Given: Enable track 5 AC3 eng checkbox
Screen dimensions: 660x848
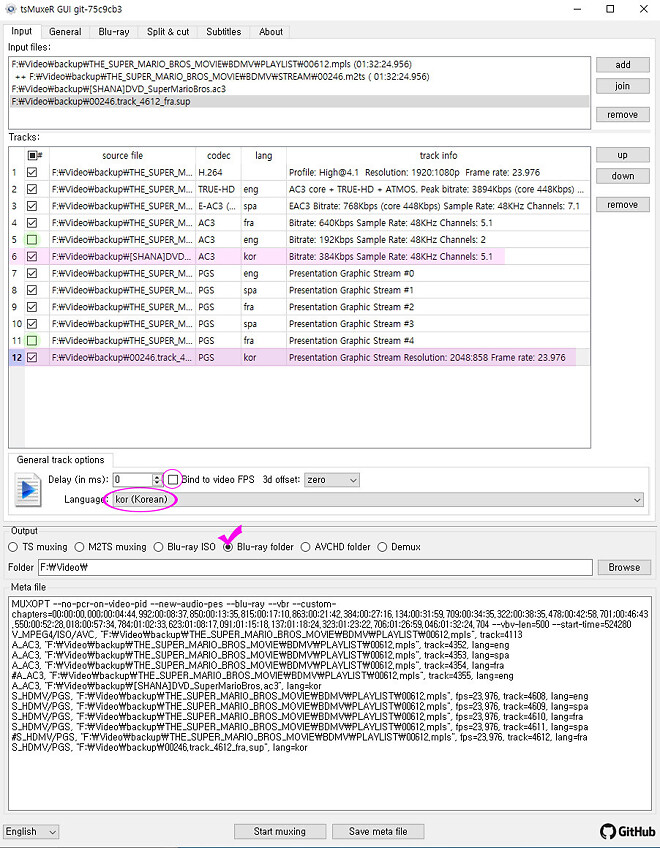Looking at the screenshot, I should (32, 240).
